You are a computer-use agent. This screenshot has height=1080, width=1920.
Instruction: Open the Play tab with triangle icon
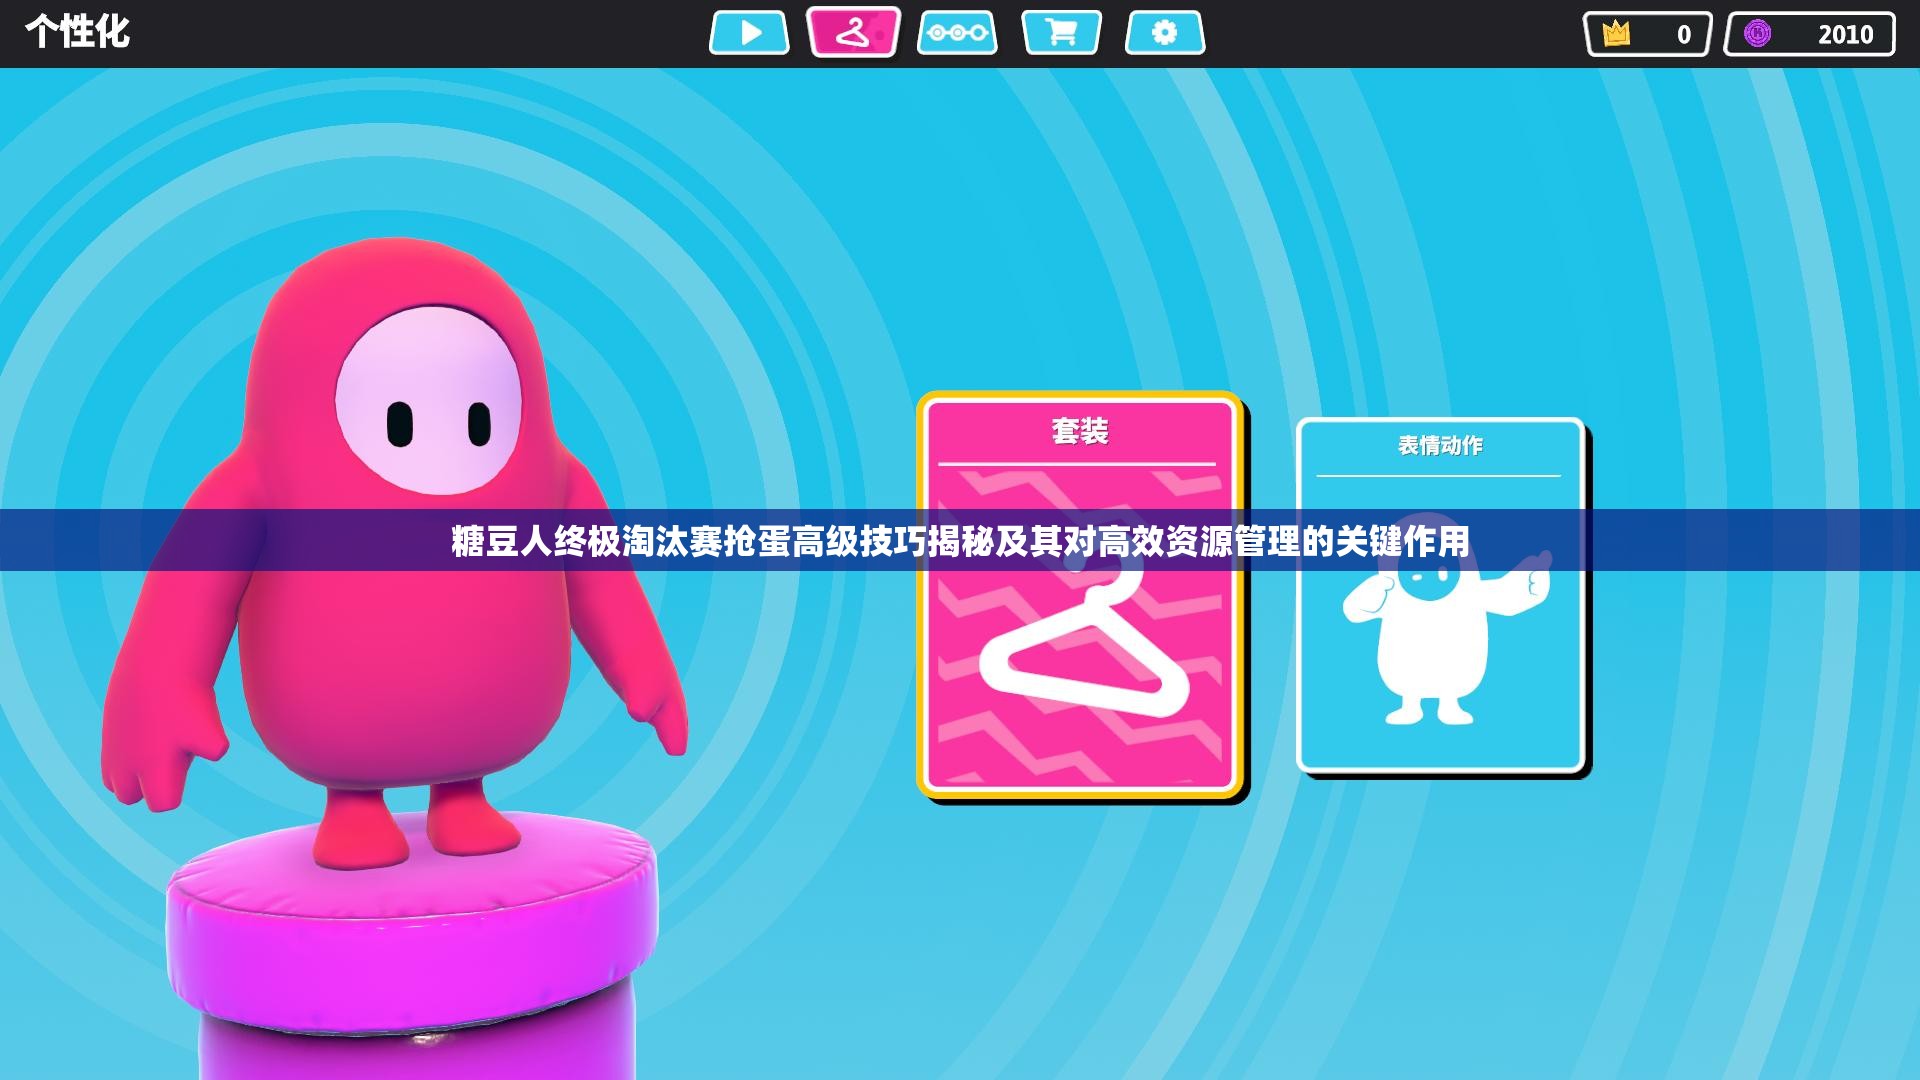tap(749, 33)
